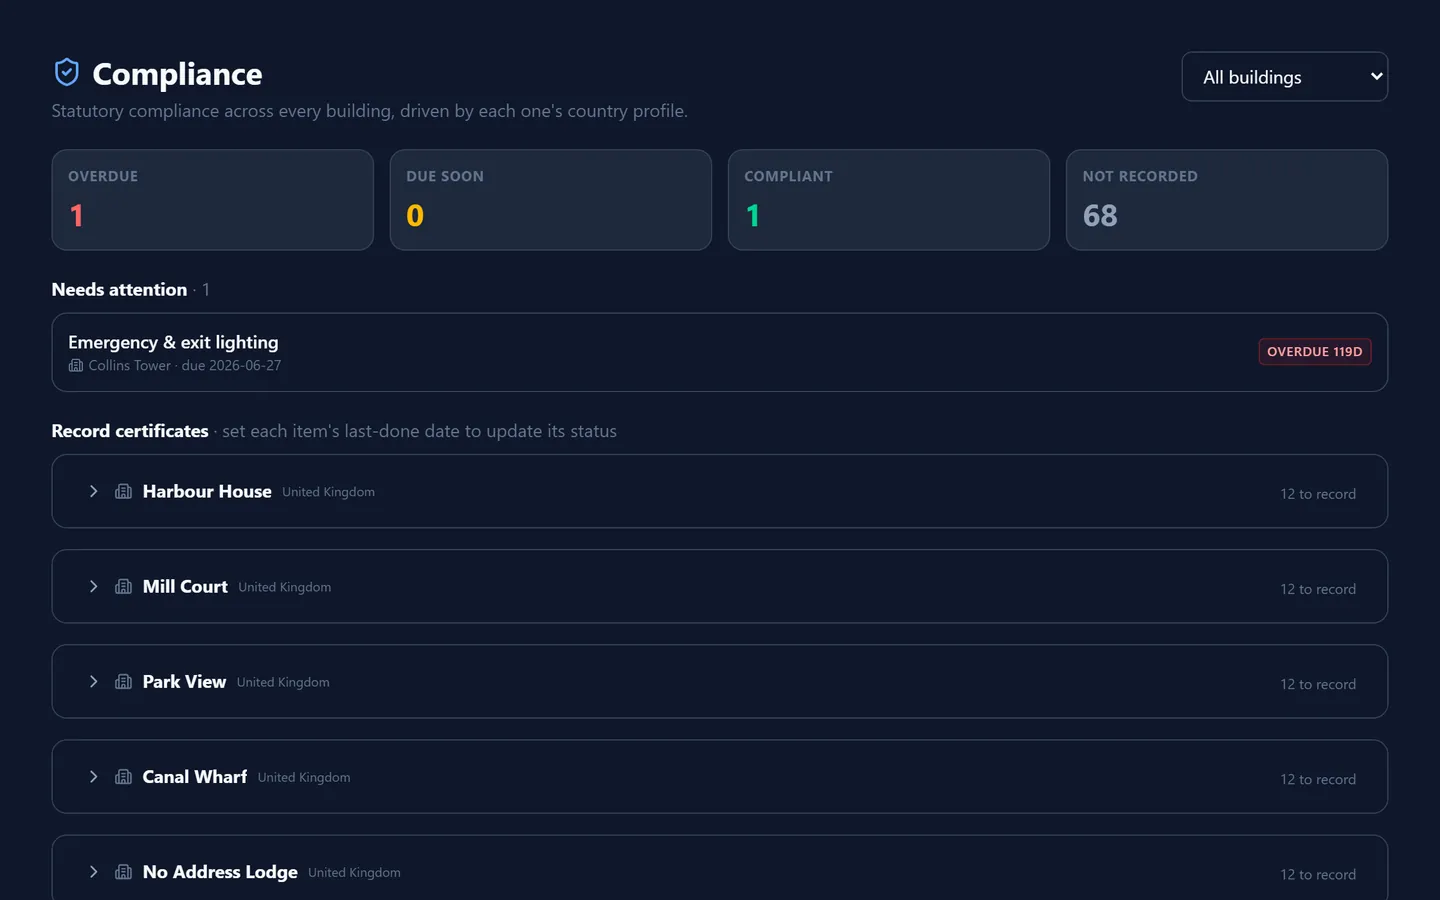Click the building icon beside Mill Court
Image resolution: width=1440 pixels, height=900 pixels.
pyautogui.click(x=124, y=586)
